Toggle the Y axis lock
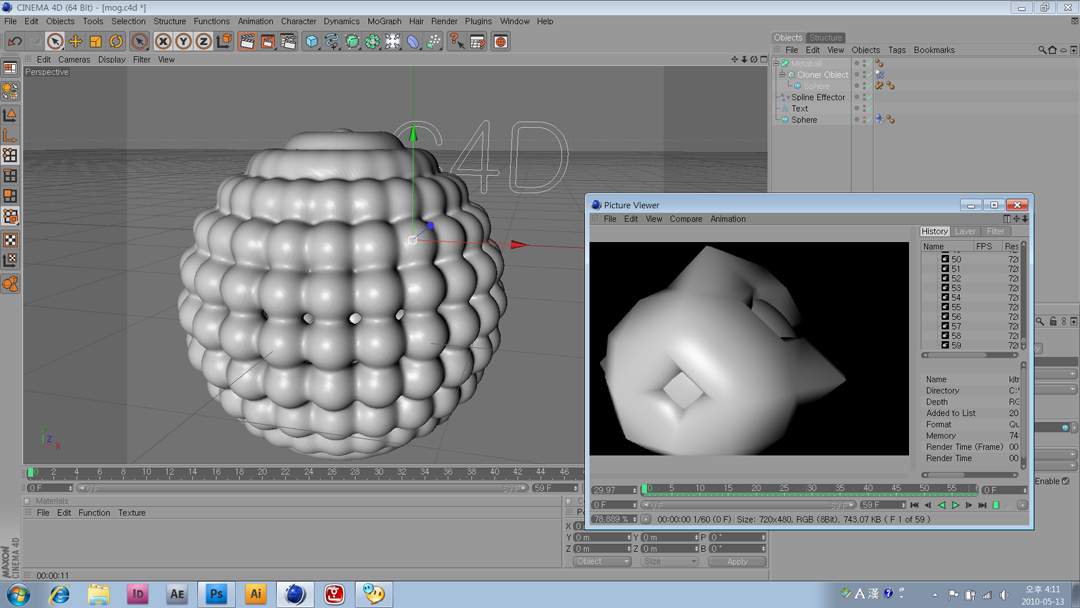Viewport: 1080px width, 608px height. click(183, 42)
